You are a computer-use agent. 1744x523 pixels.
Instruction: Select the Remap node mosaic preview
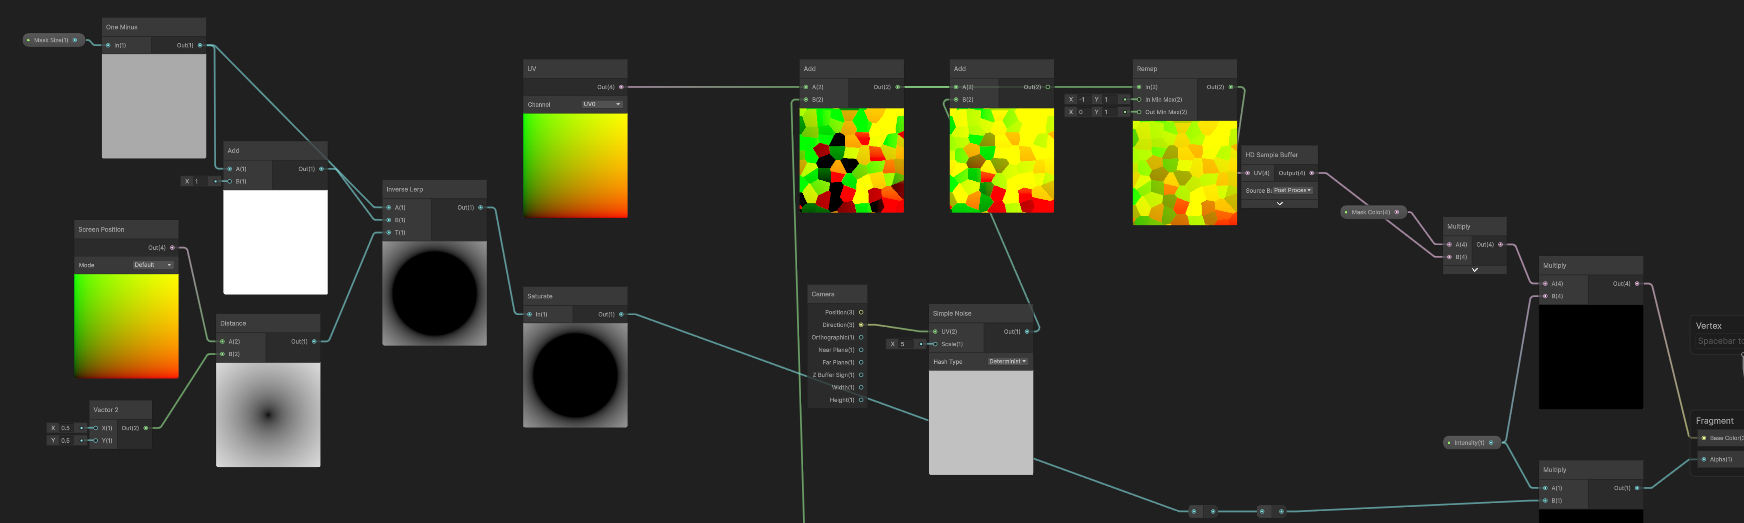click(1185, 173)
